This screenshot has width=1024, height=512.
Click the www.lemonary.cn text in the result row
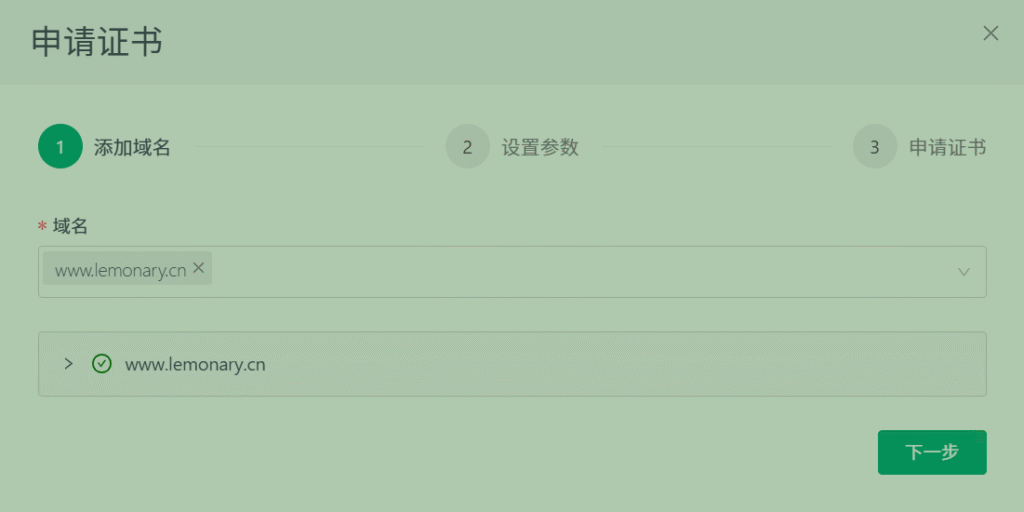pyautogui.click(x=195, y=364)
